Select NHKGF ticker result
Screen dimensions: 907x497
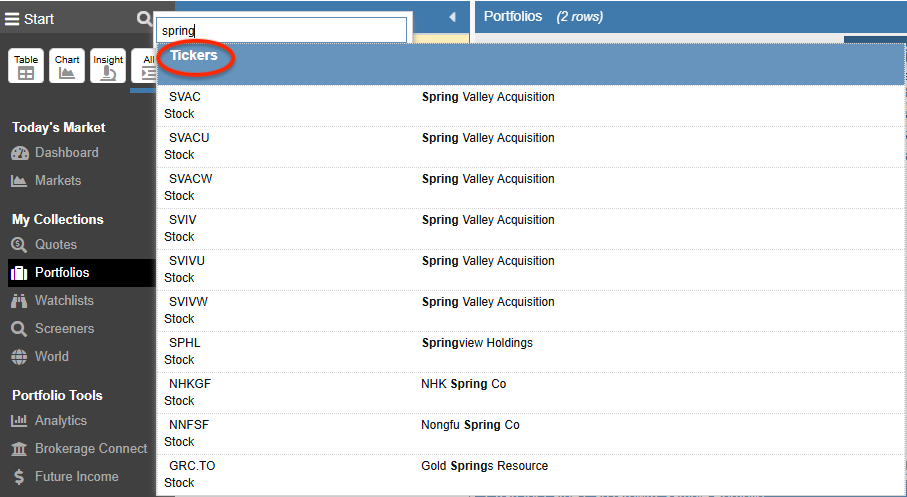[x=530, y=393]
